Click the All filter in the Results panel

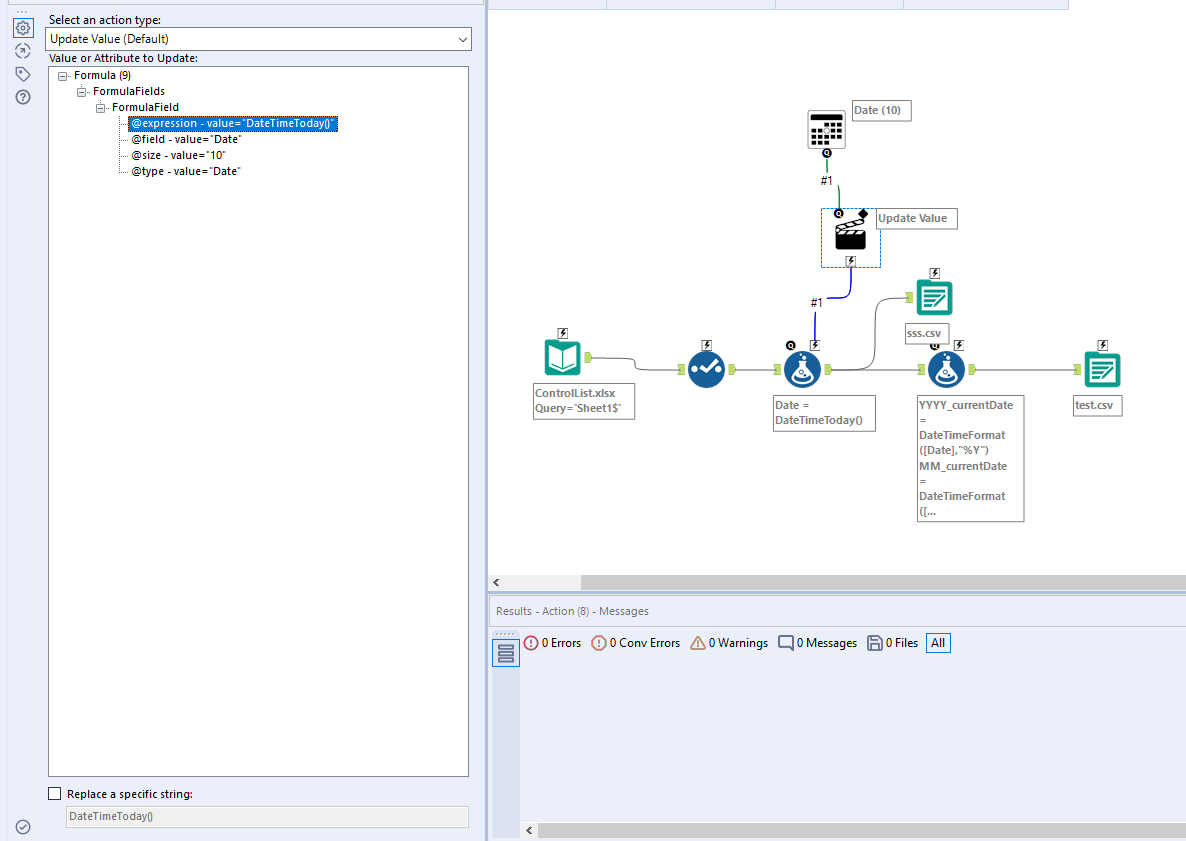coord(937,642)
